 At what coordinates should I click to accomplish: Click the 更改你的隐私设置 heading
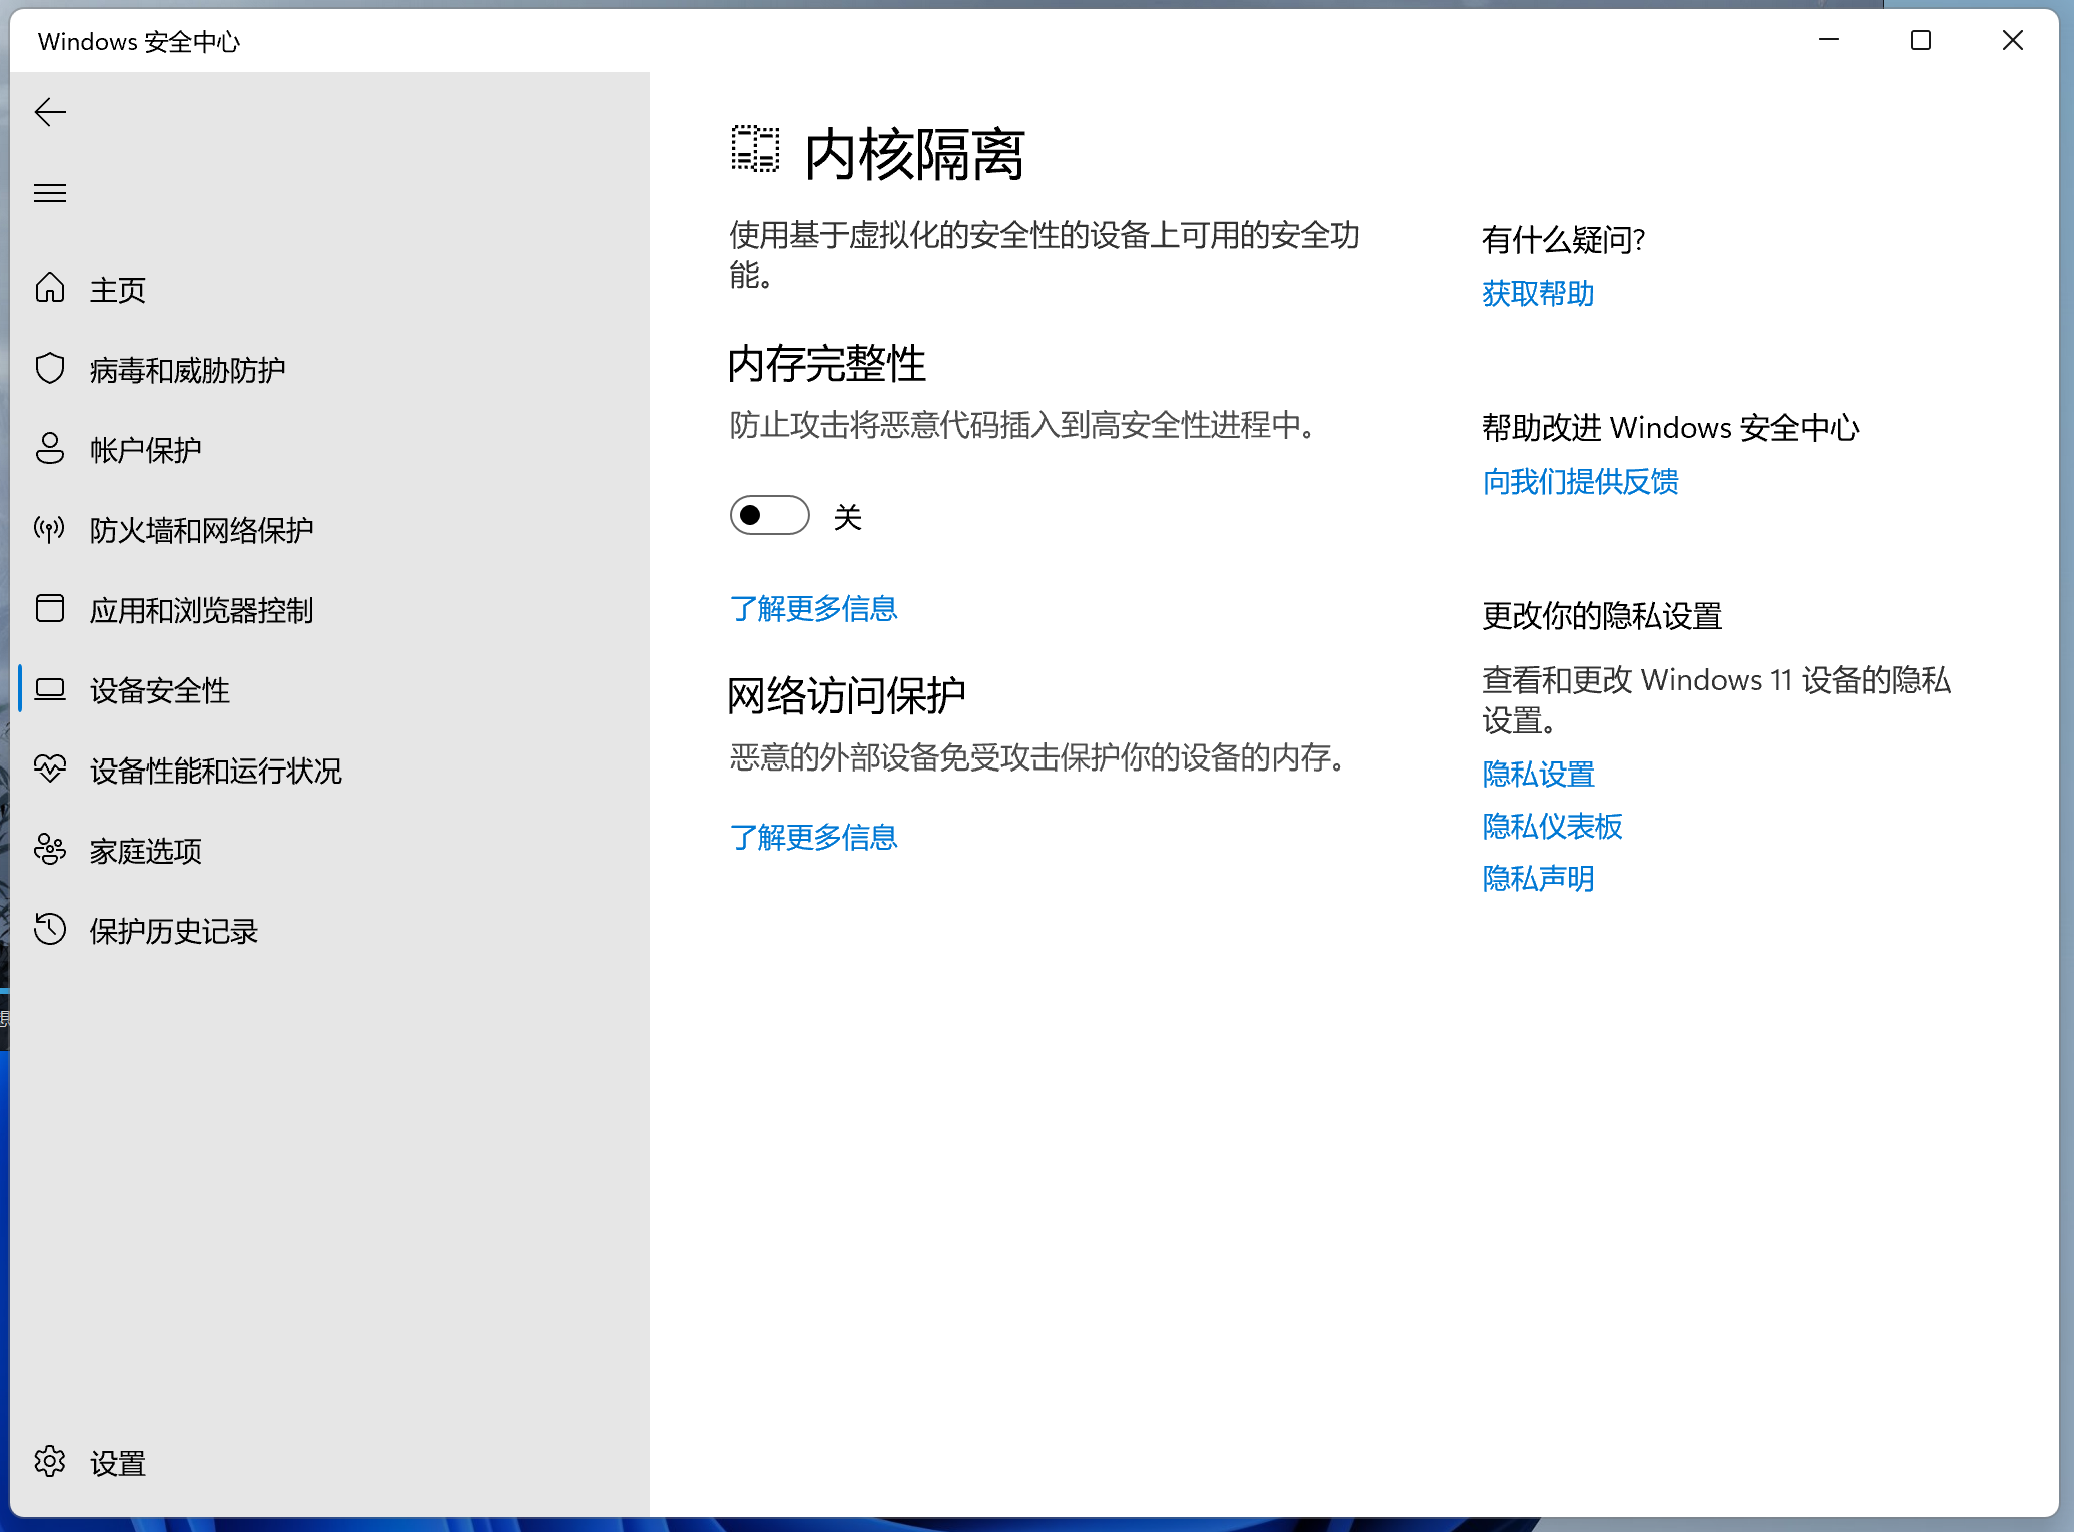pyautogui.click(x=1601, y=615)
